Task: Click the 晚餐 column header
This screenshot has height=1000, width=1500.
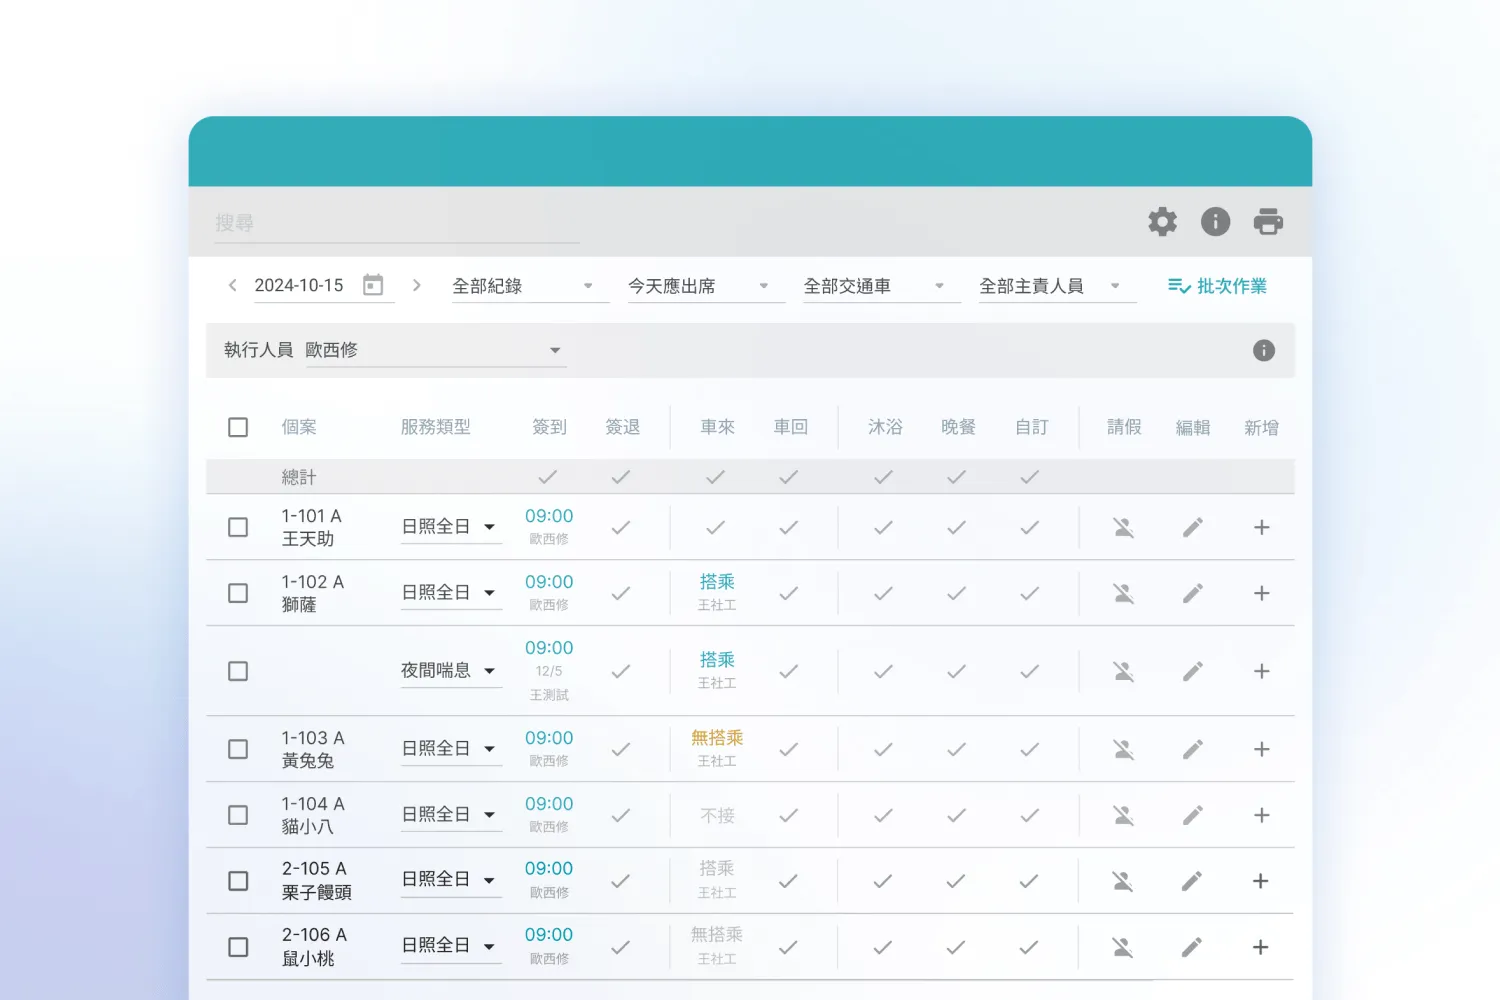Action: tap(958, 427)
